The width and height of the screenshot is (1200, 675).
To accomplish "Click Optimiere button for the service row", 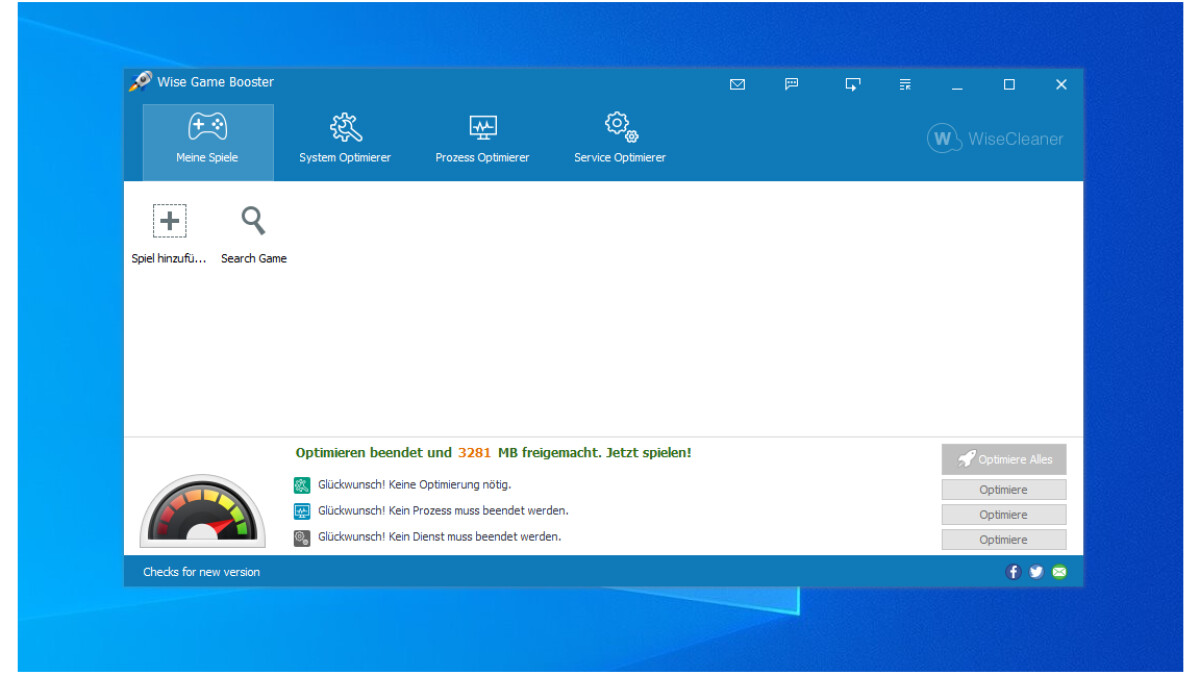I will coord(1003,540).
